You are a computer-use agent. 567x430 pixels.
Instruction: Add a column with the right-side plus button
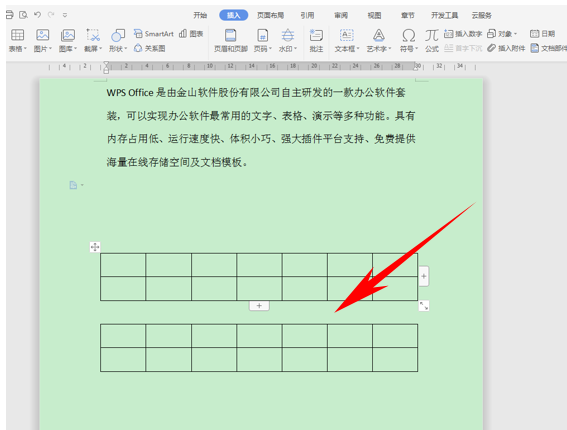(x=424, y=276)
